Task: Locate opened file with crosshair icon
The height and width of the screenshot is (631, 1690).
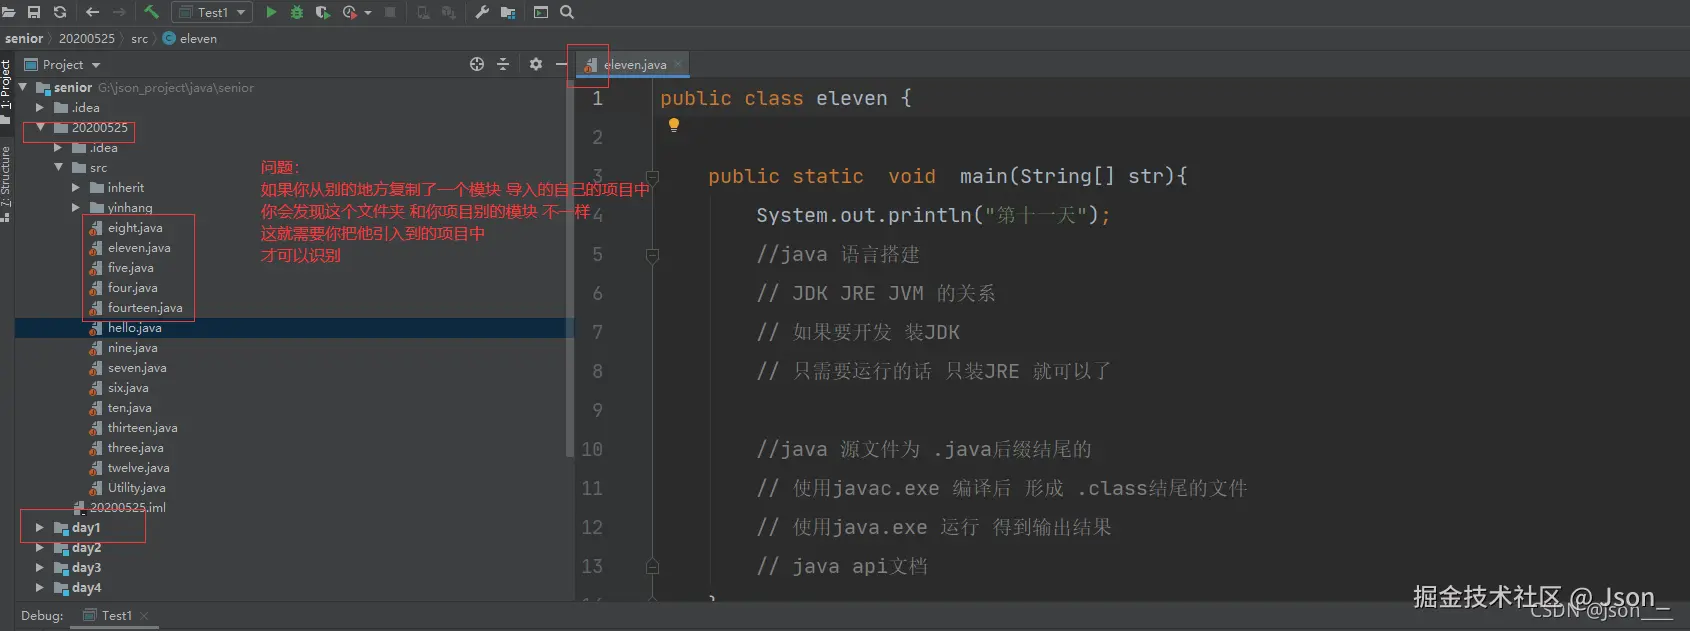Action: point(477,64)
